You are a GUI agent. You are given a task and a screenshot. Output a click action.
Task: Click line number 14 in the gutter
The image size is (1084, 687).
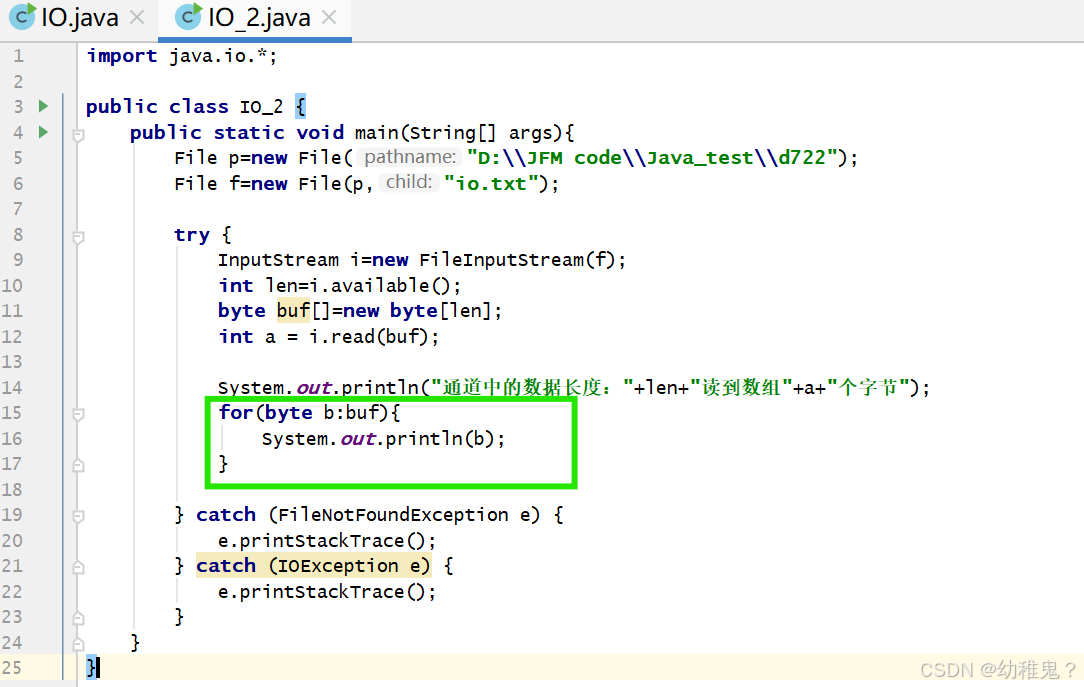pos(12,388)
